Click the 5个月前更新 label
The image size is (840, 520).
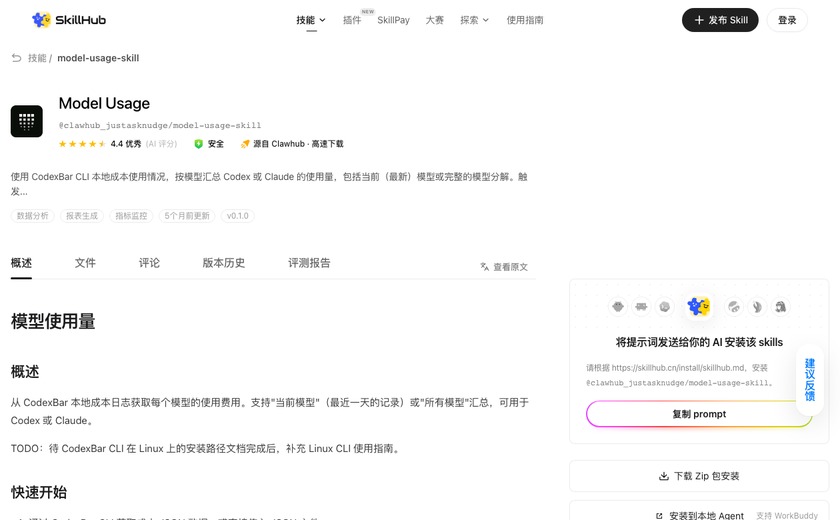(x=187, y=216)
